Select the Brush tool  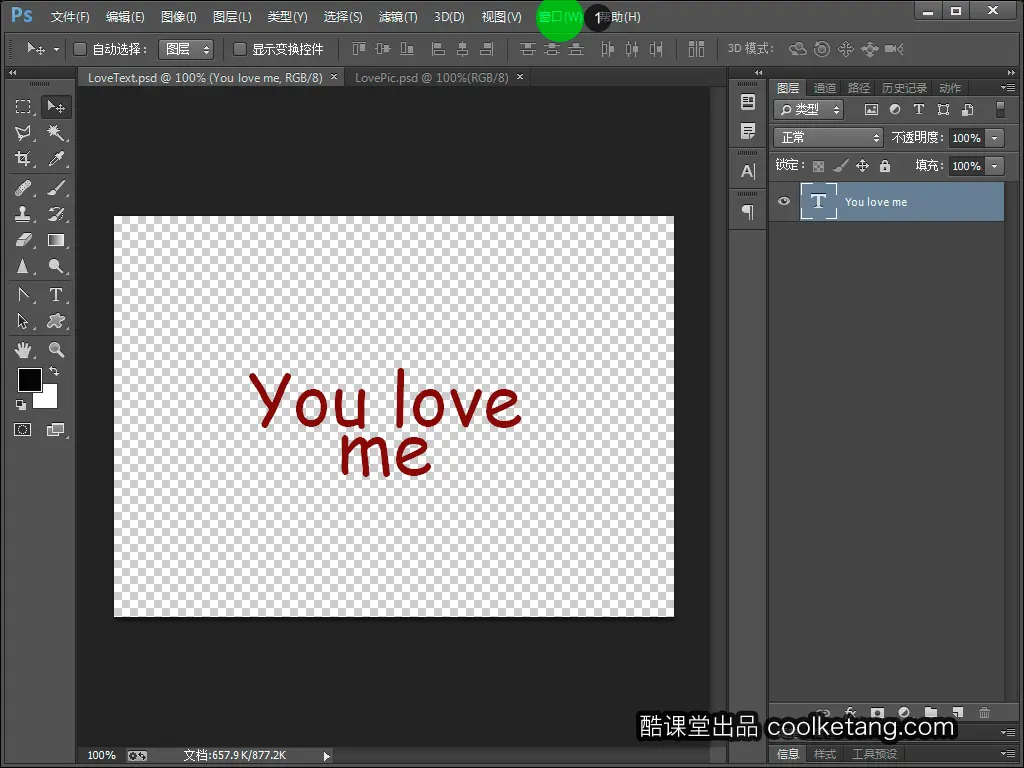(56, 188)
